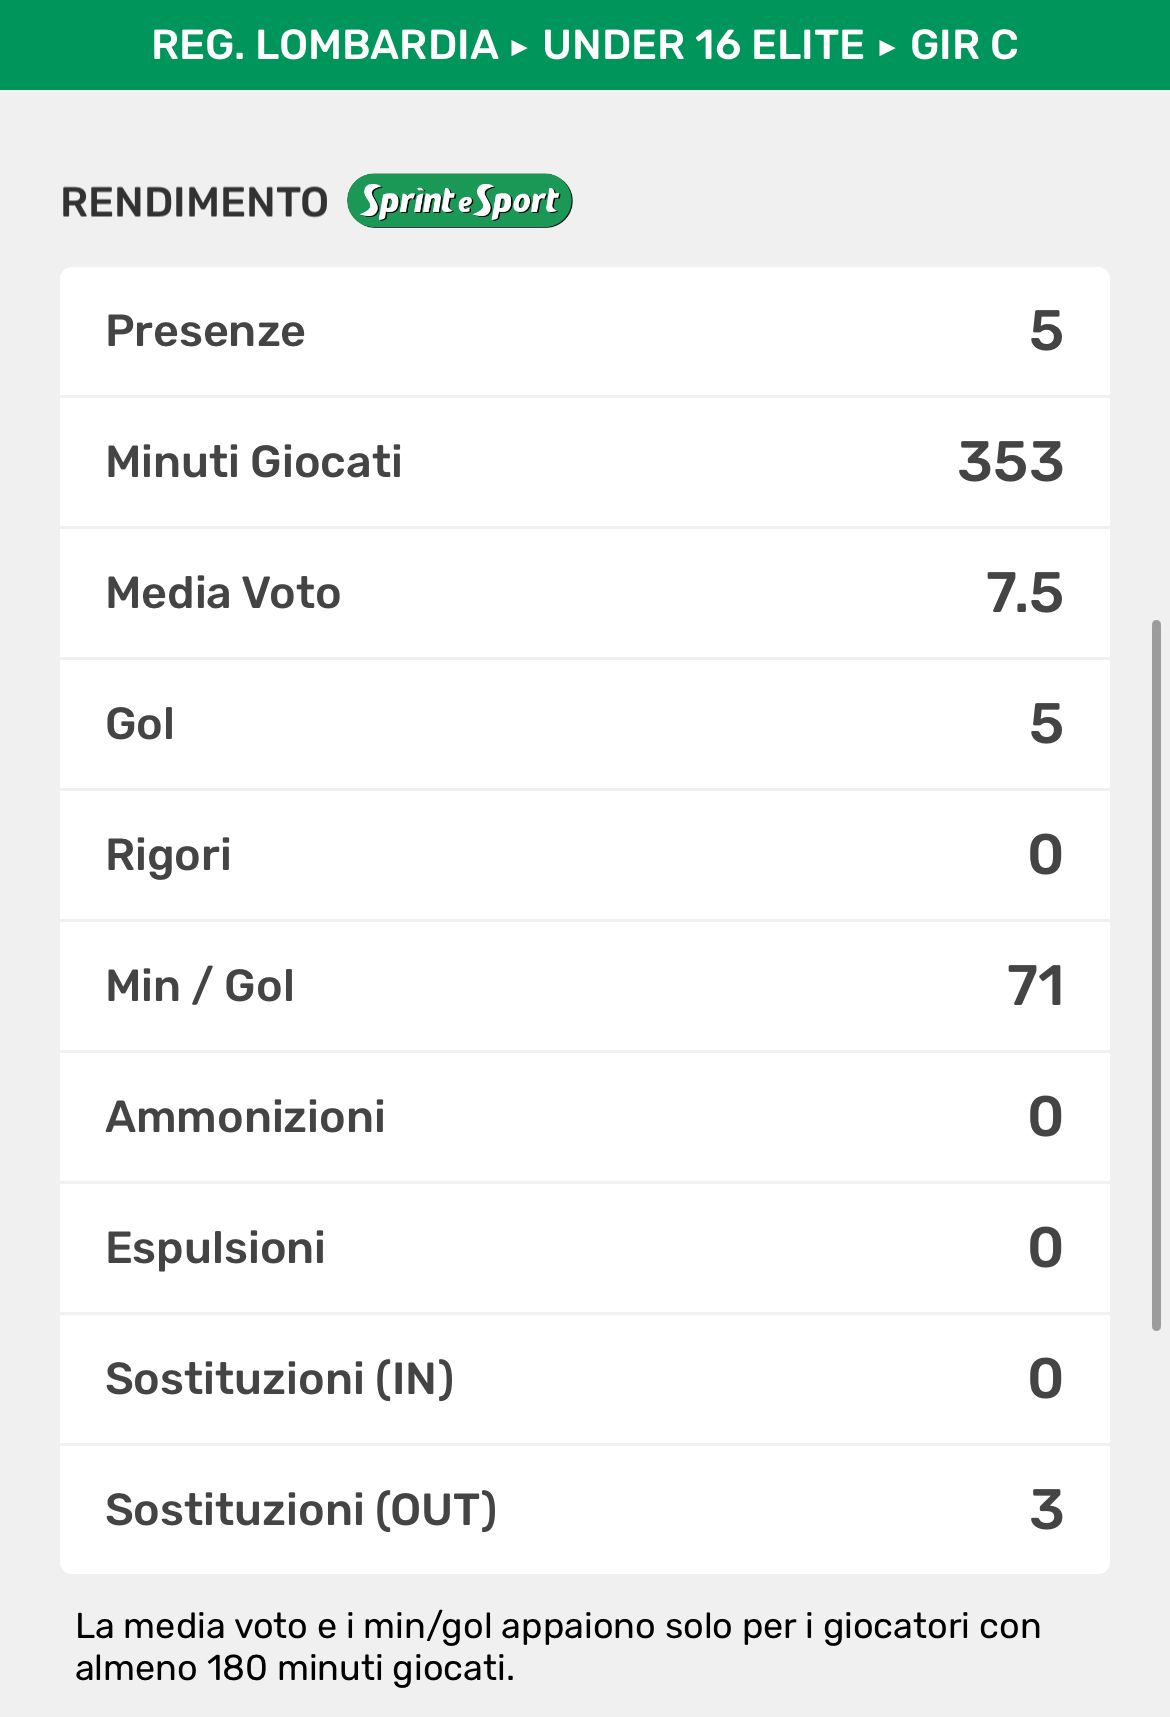This screenshot has height=1717, width=1170.
Task: Click the Sostituzioni (IN) row
Action: pos(584,1380)
